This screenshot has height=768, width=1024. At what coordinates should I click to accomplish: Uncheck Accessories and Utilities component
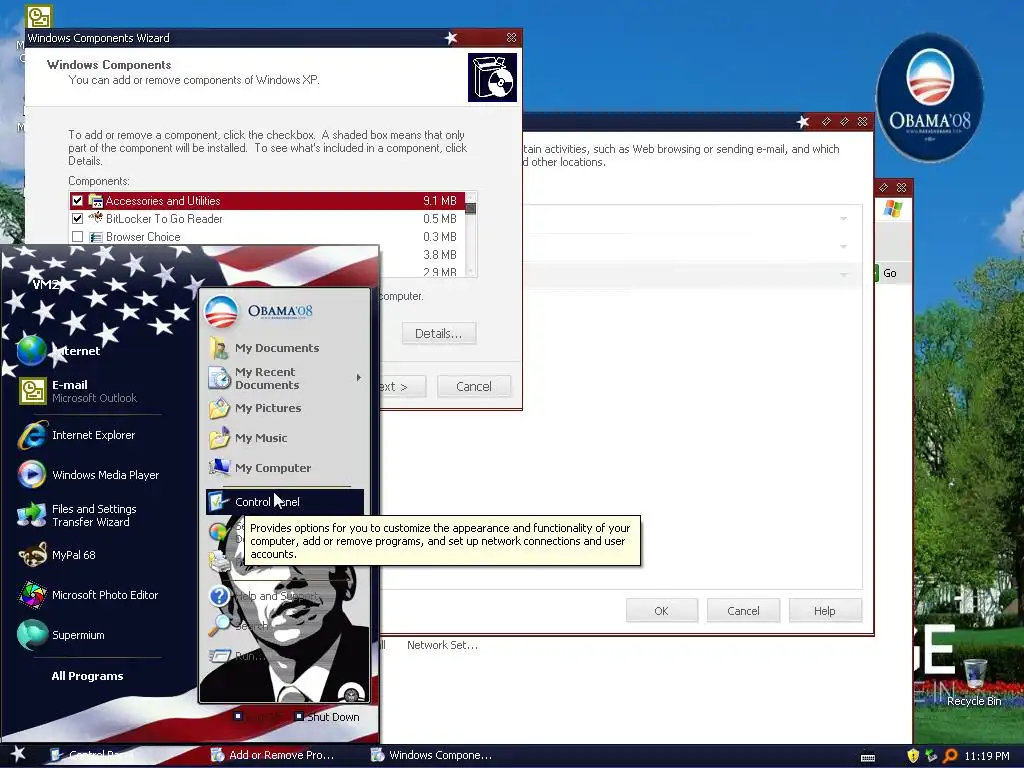pyautogui.click(x=77, y=200)
